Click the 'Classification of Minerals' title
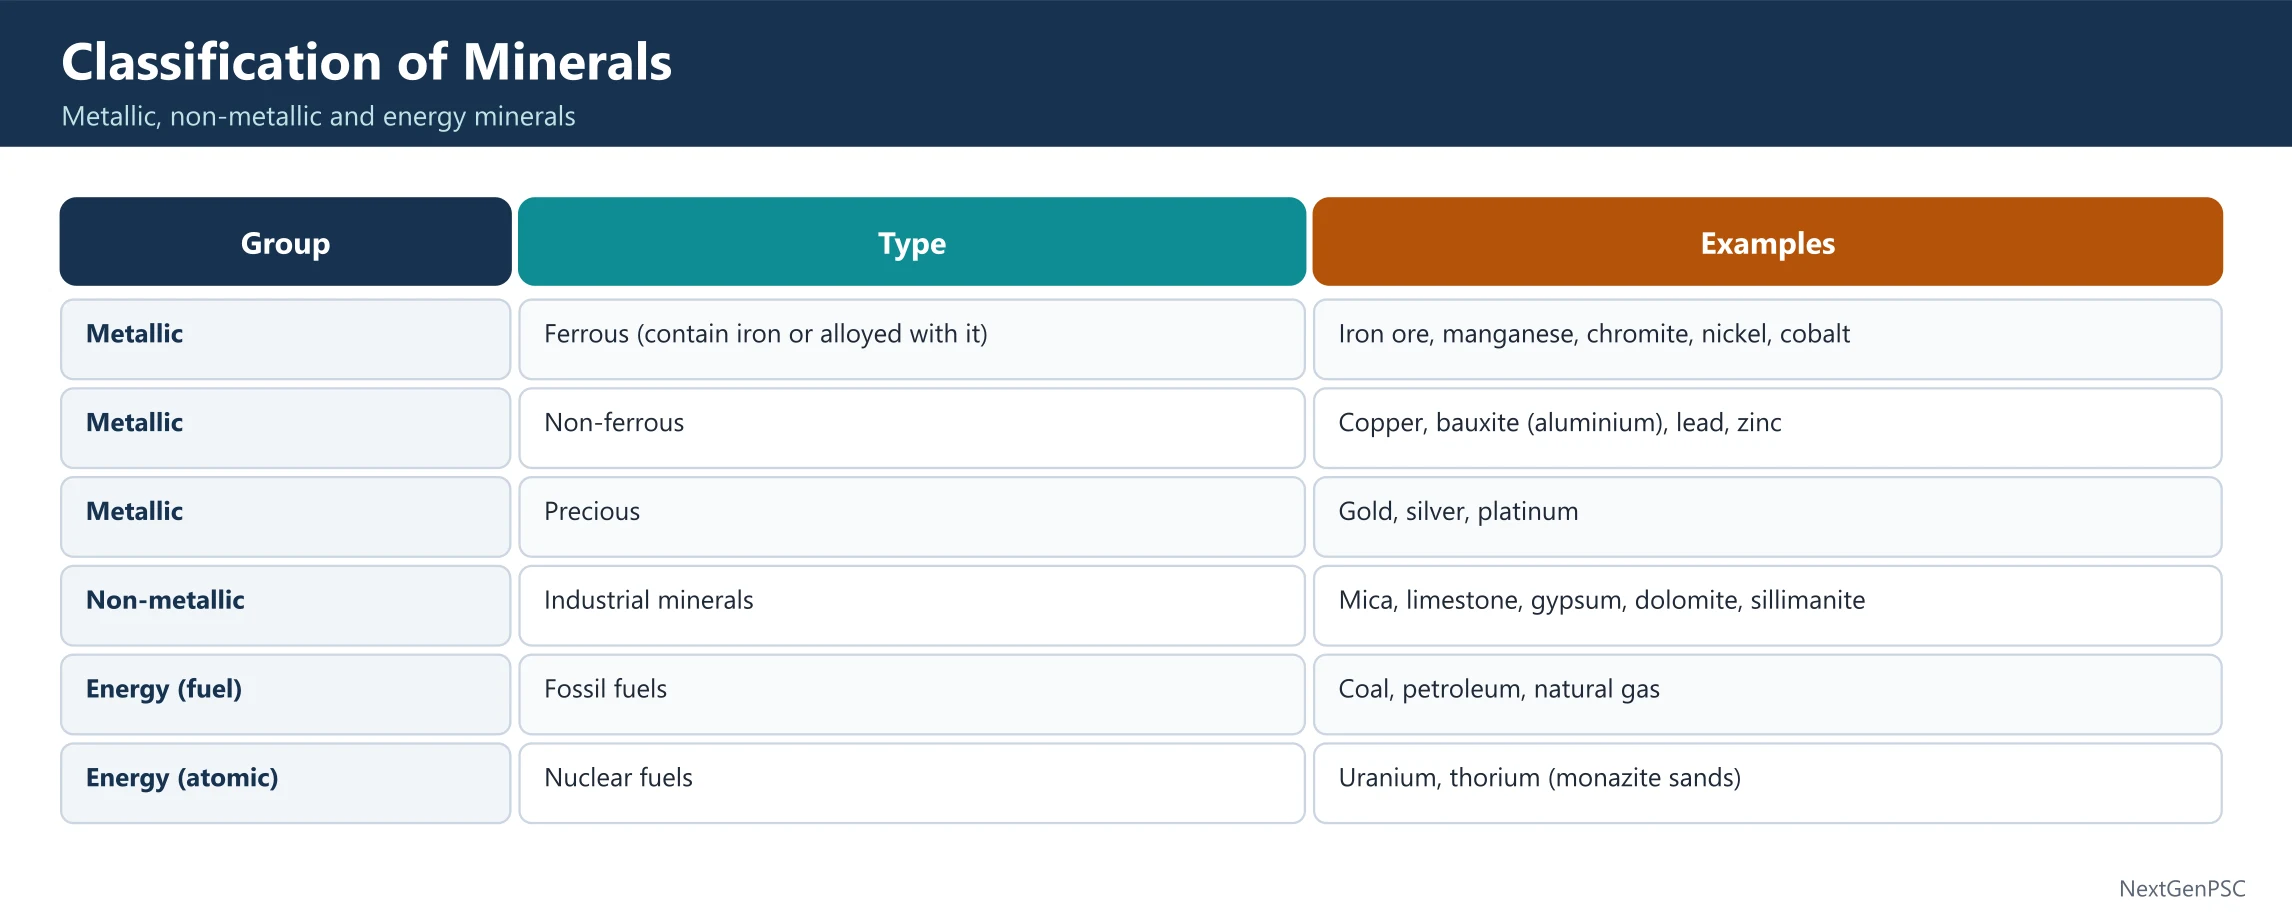2292x924 pixels. [x=366, y=62]
